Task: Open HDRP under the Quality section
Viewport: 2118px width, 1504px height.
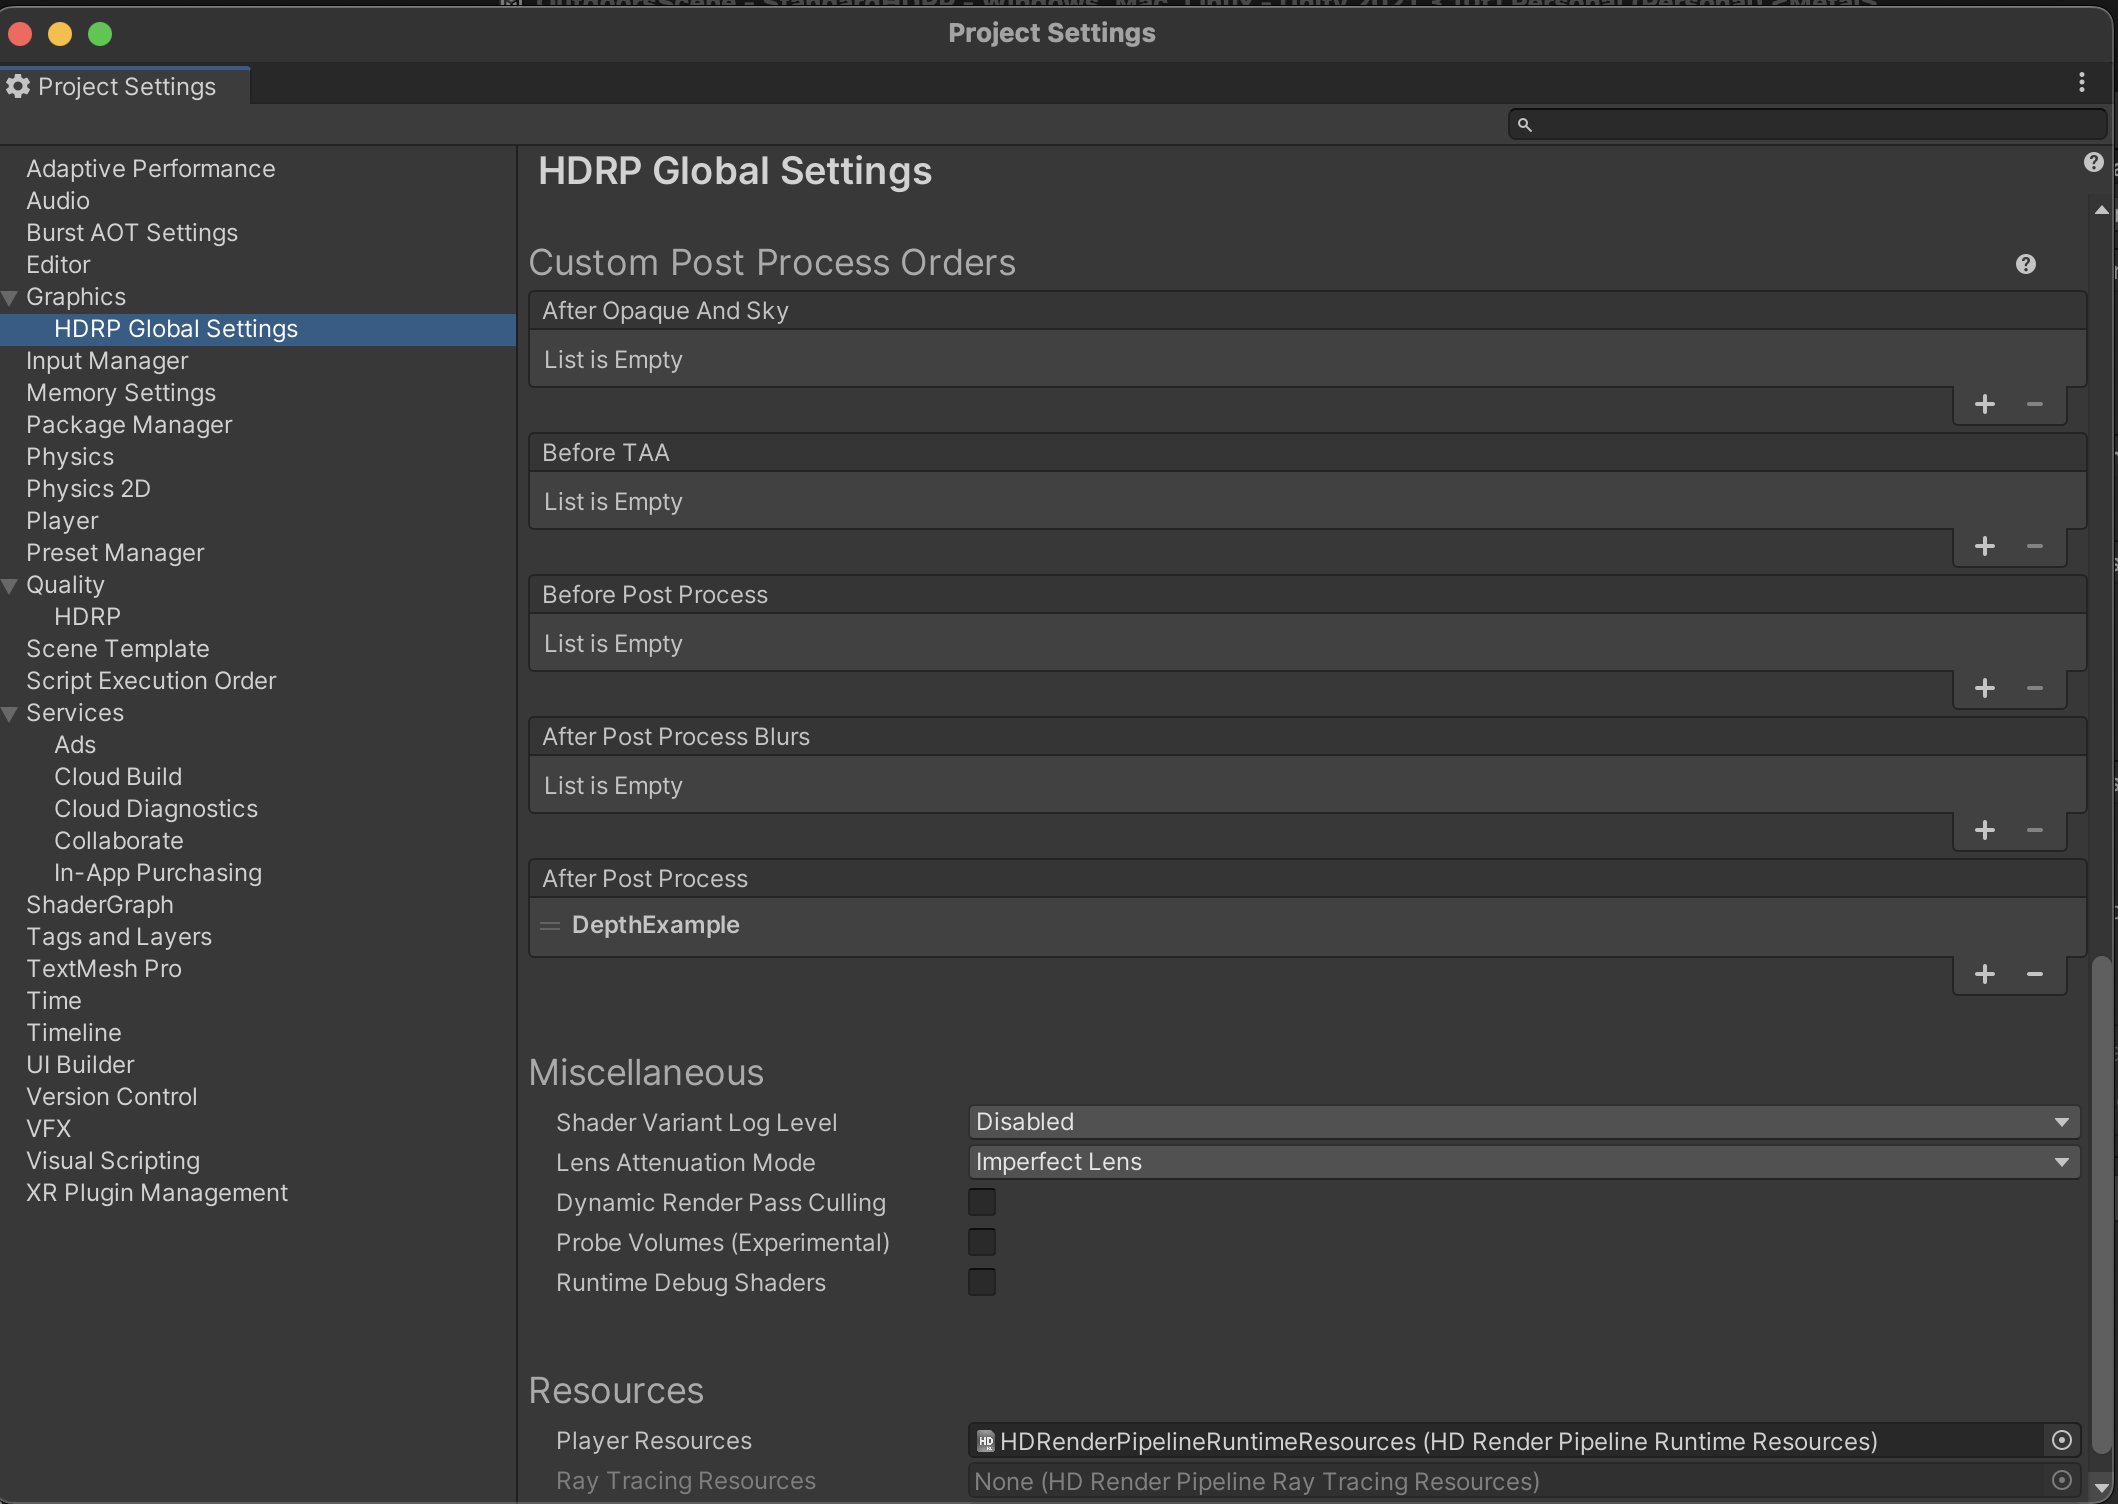Action: click(87, 617)
